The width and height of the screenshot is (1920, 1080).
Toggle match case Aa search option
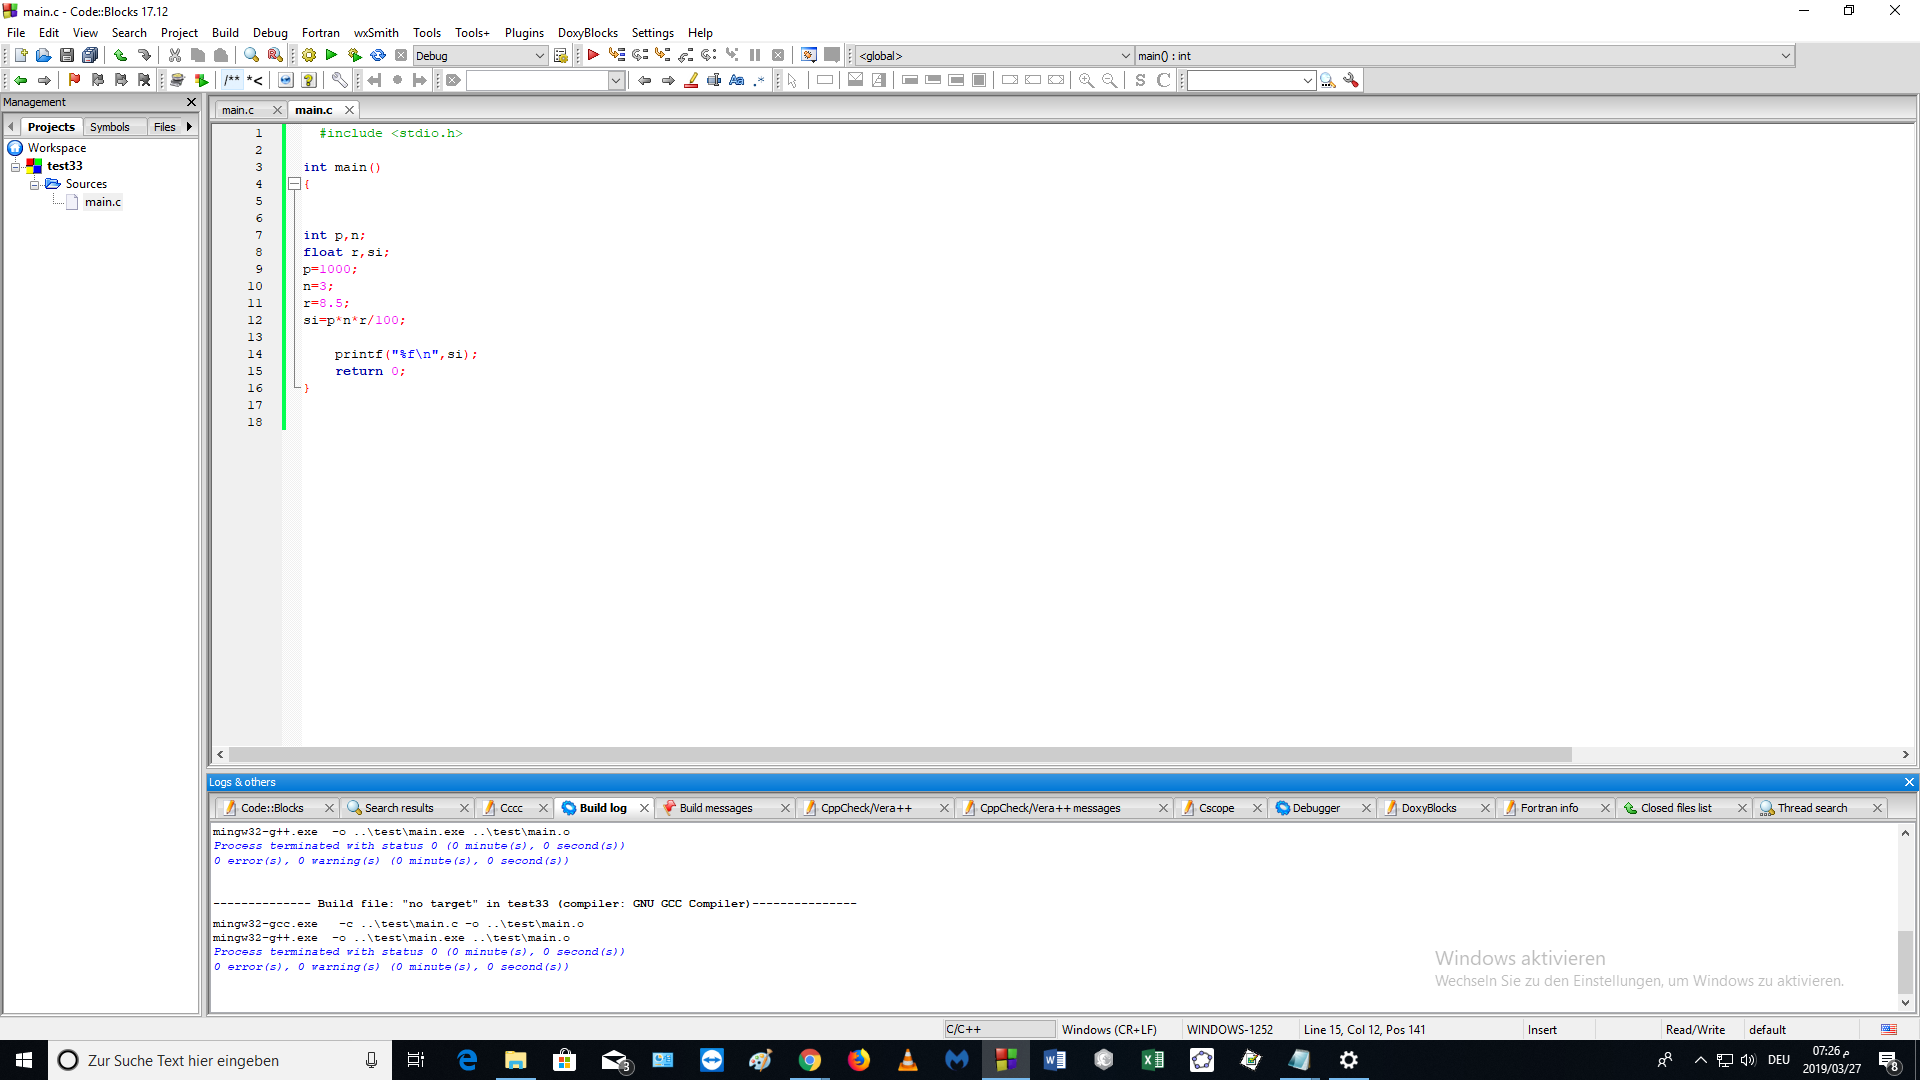(x=737, y=80)
